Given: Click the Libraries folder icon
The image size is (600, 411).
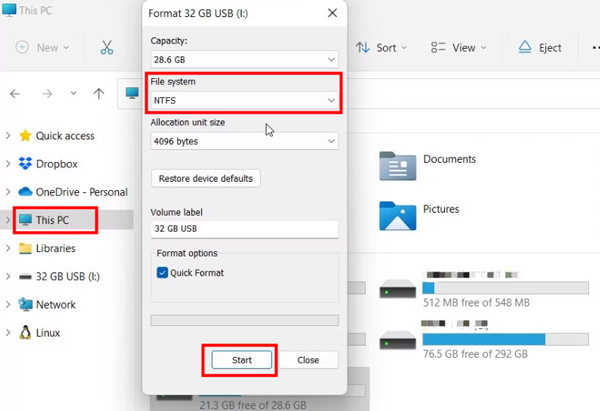Looking at the screenshot, I should [25, 248].
